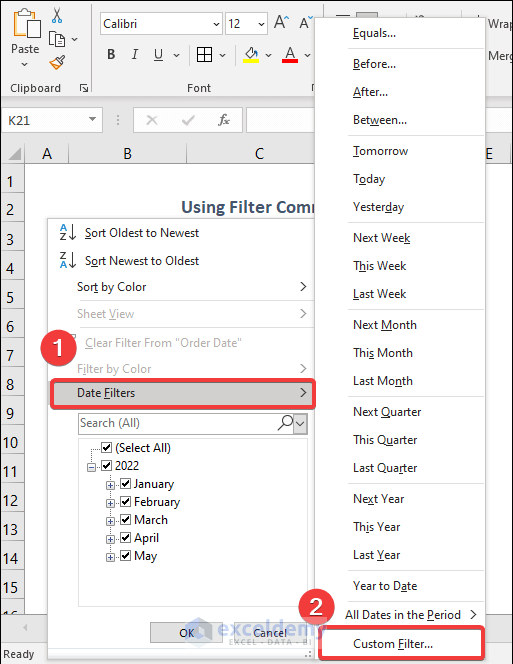Open the Name Box K21 dropdown
The height and width of the screenshot is (664, 513).
[92, 119]
